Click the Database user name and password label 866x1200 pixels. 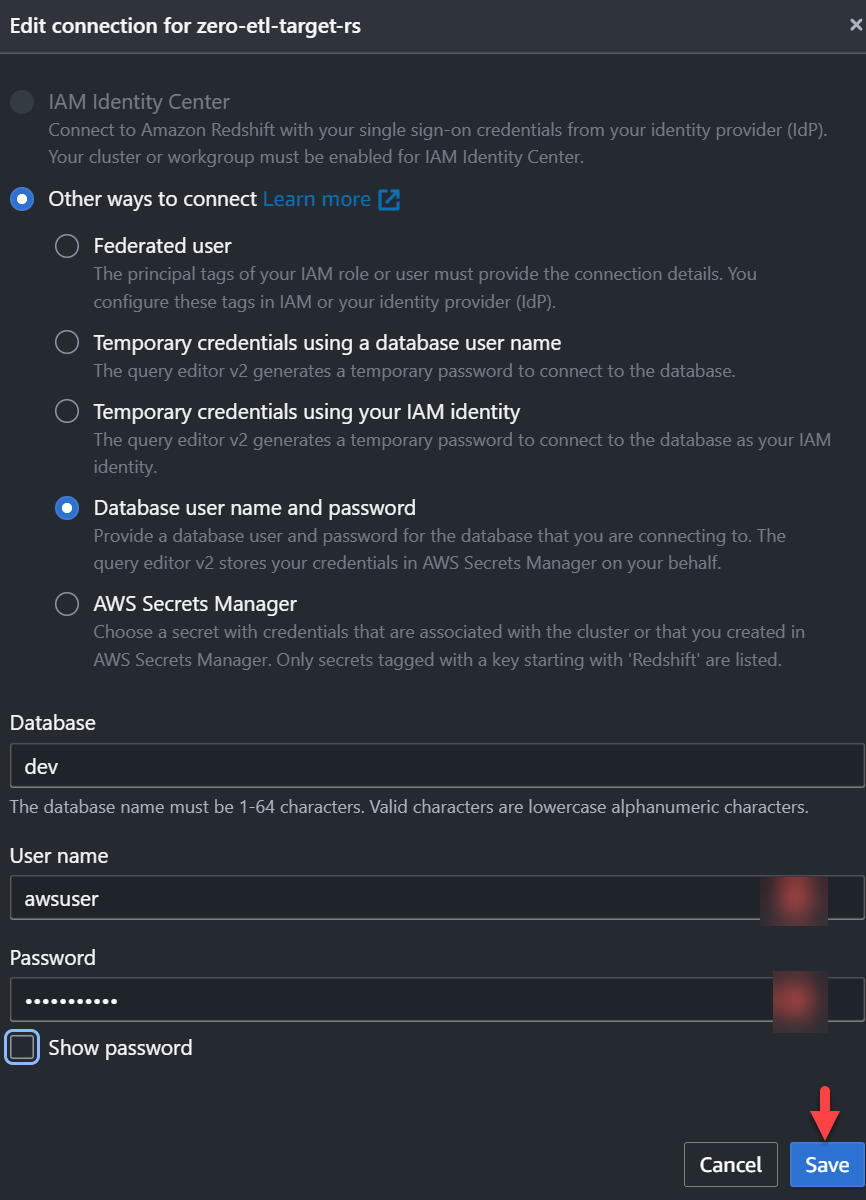click(254, 508)
